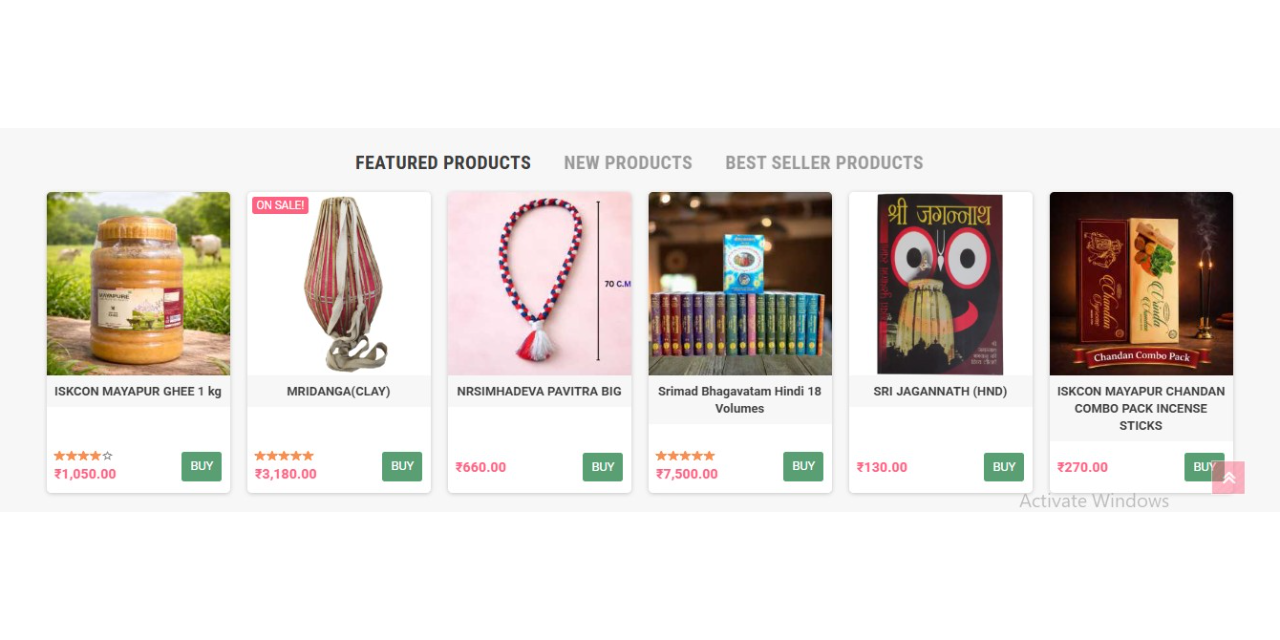
Task: Open the Mridanga clay drum image
Action: click(339, 284)
